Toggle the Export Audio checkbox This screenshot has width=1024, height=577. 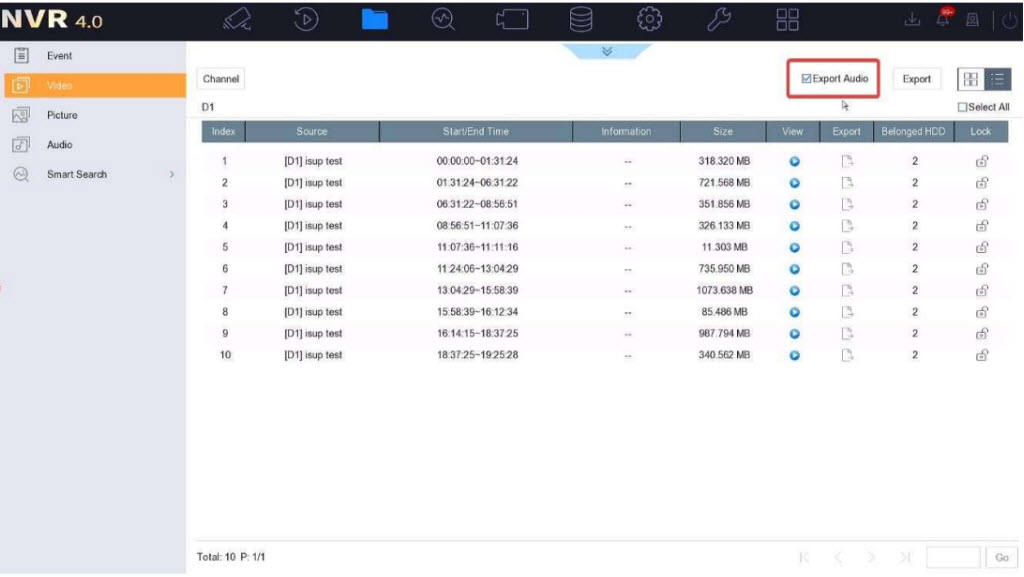pyautogui.click(x=808, y=79)
